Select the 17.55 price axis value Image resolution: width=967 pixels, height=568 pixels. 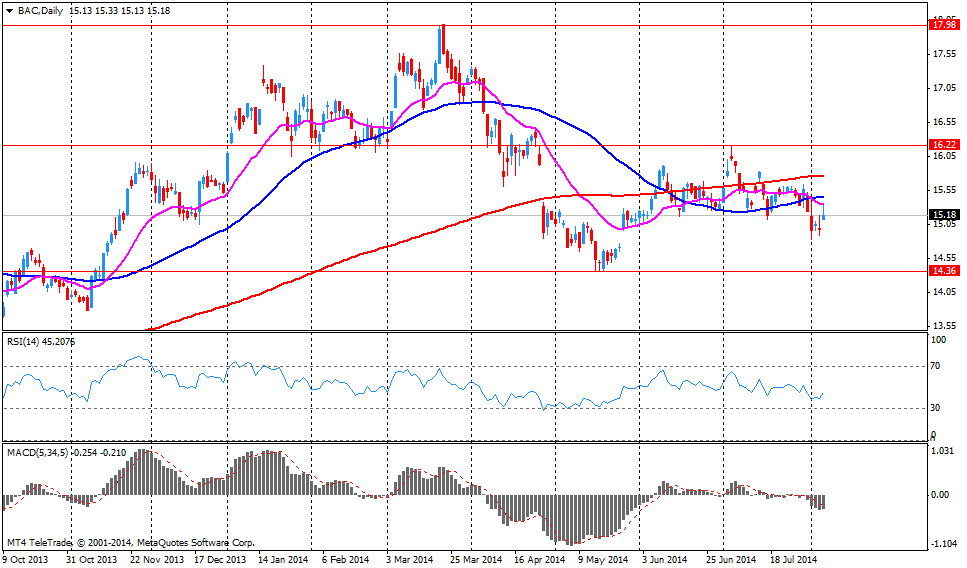click(x=943, y=55)
